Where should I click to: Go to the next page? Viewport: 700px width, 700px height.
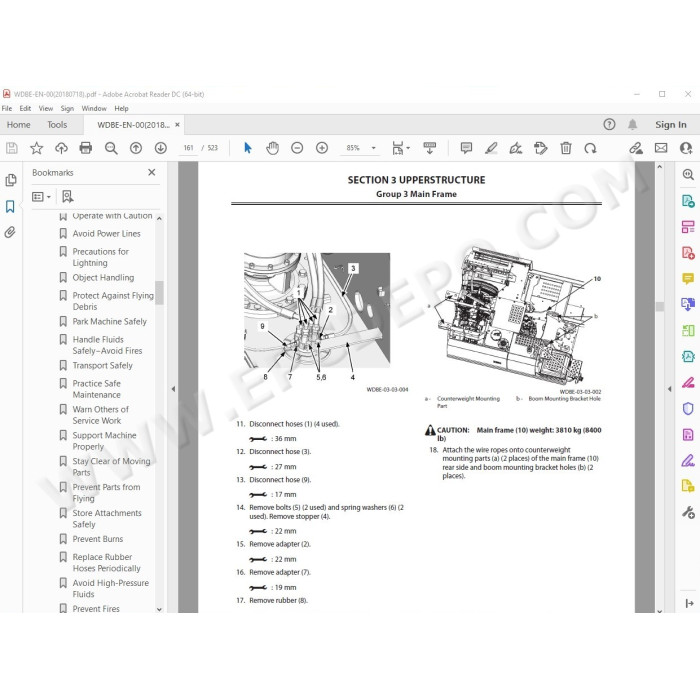pyautogui.click(x=161, y=148)
